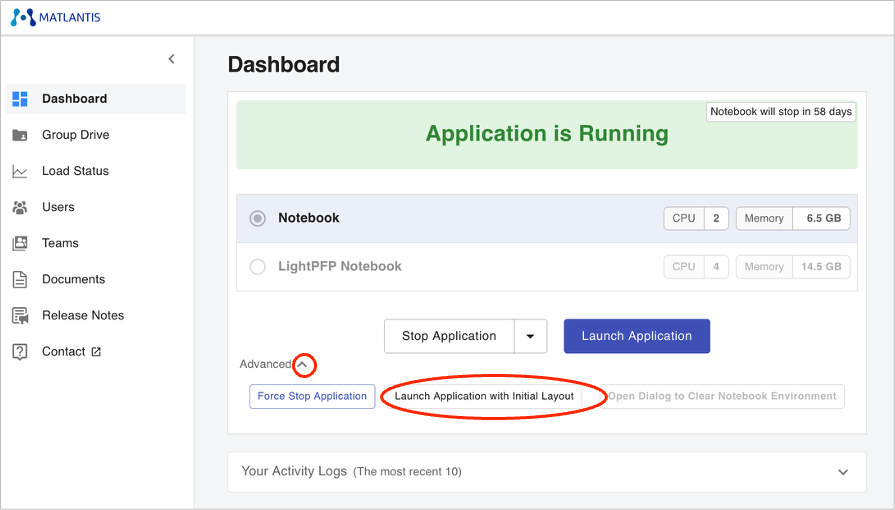Click the Documents file icon
The image size is (895, 510).
pos(20,279)
